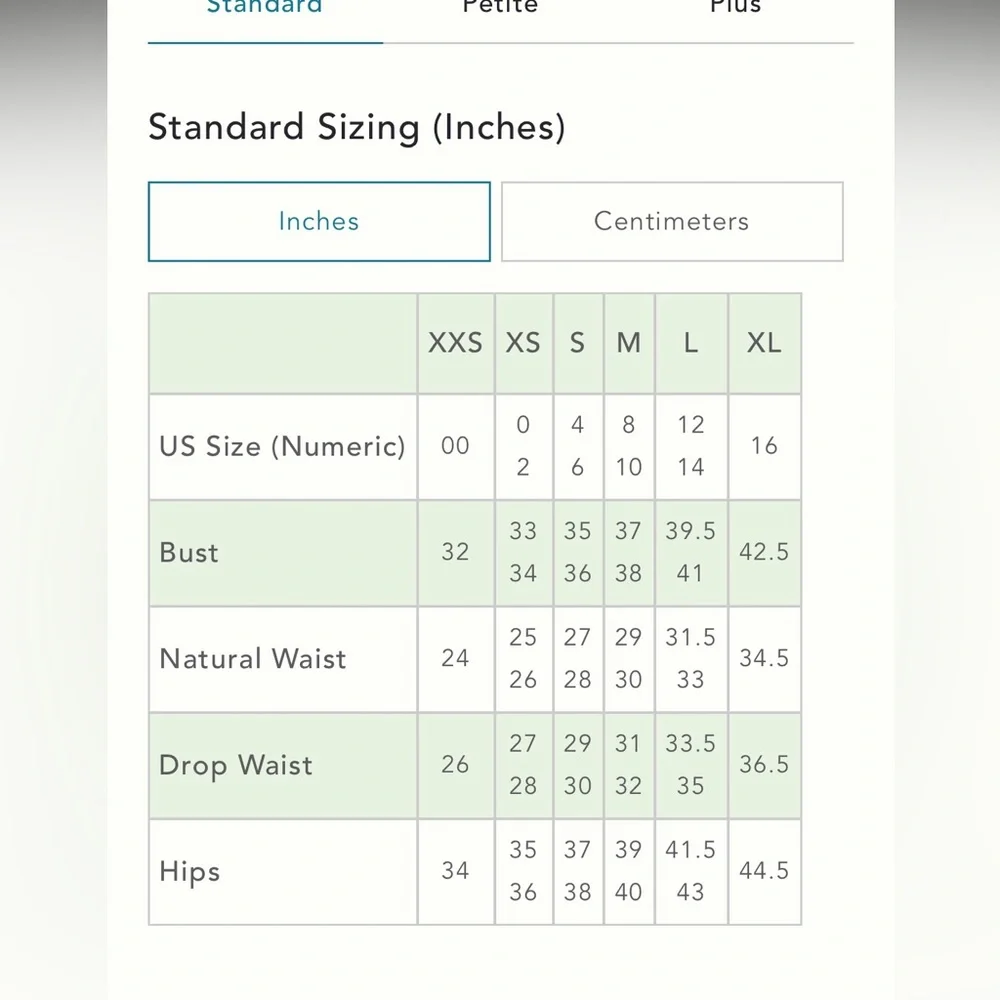
Task: Select the S column header
Action: click(577, 343)
